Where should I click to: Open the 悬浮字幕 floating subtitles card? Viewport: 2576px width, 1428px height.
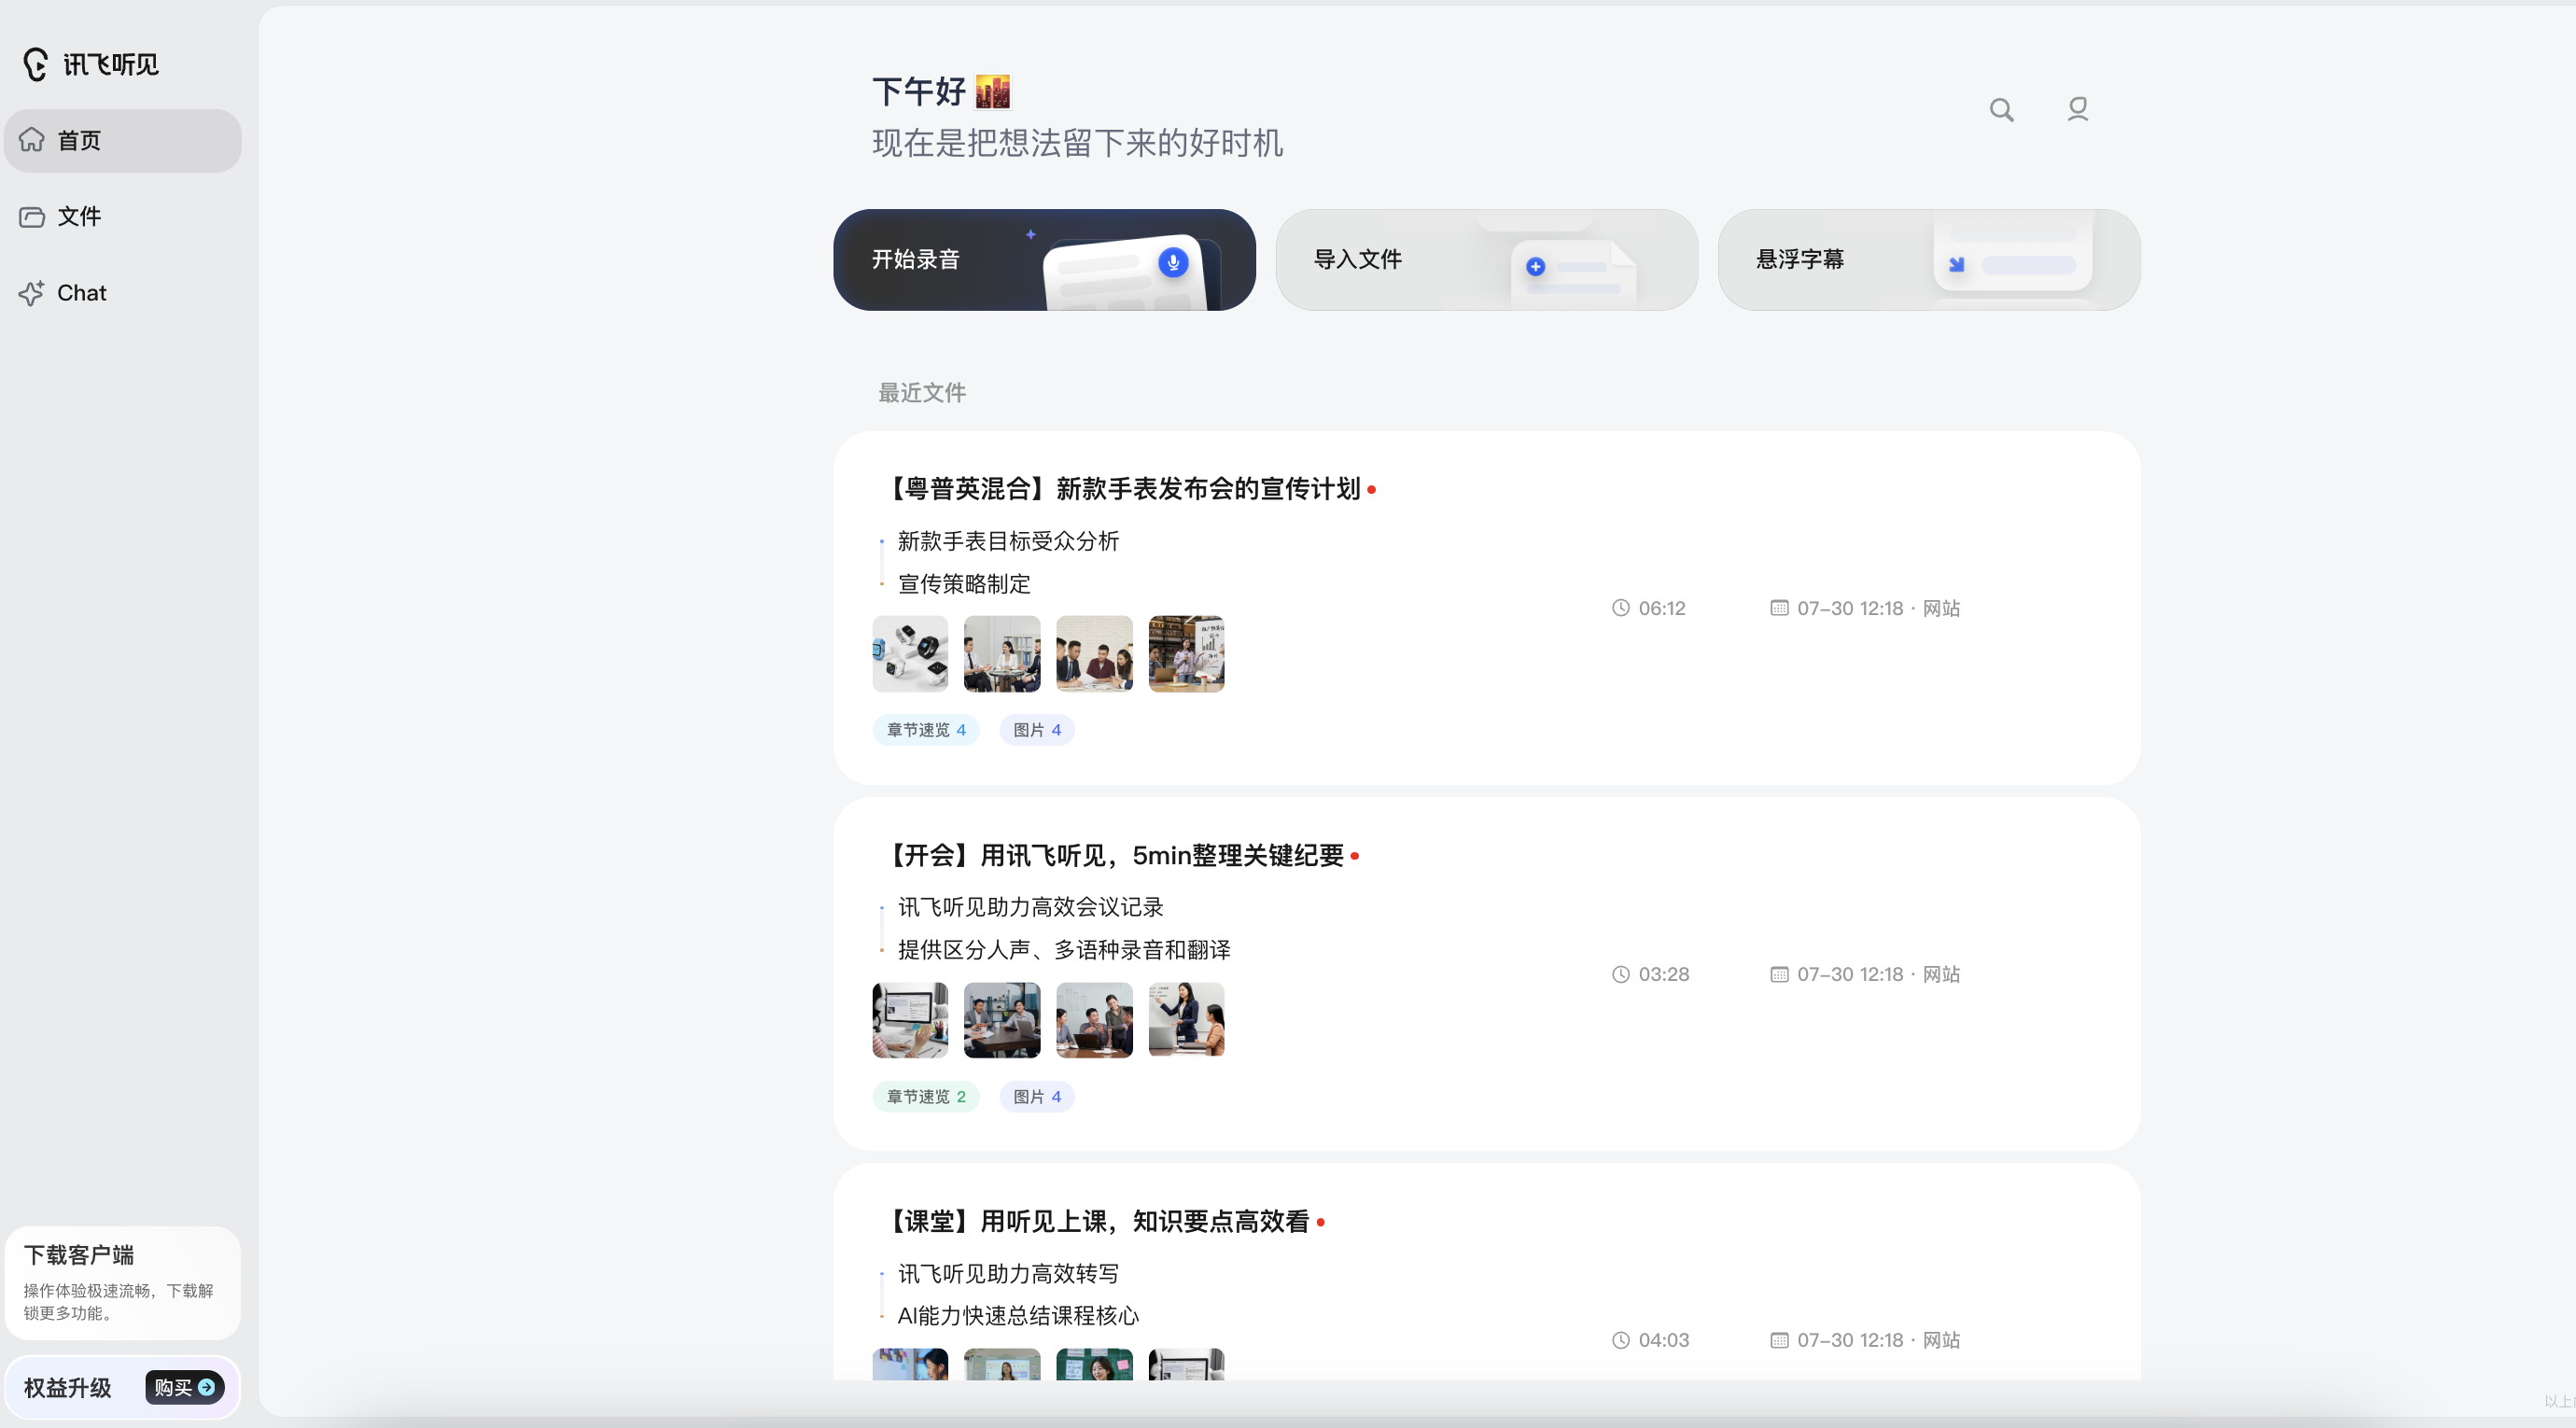1928,260
